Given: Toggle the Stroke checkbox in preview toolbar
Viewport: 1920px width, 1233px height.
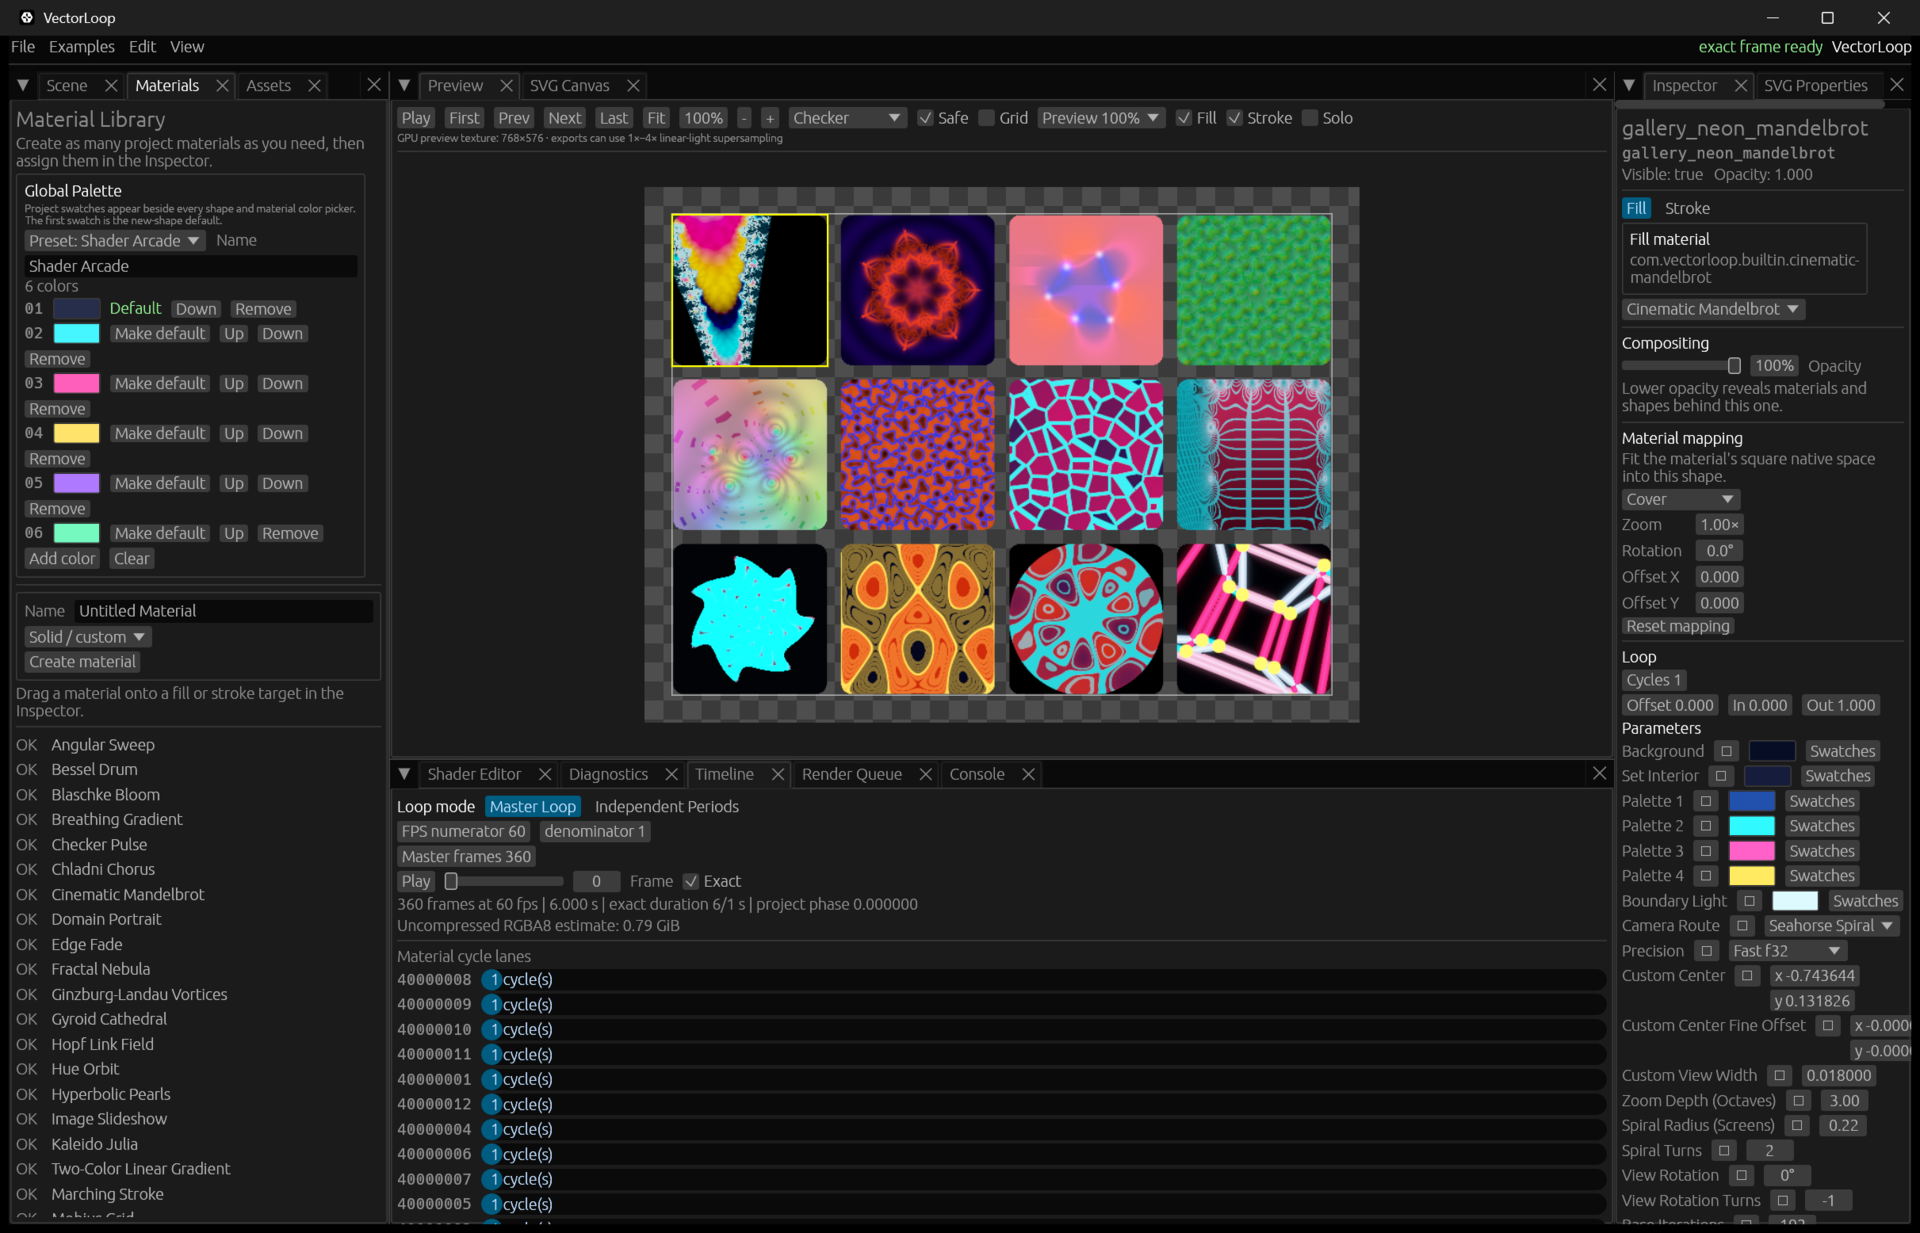Looking at the screenshot, I should pos(1235,118).
